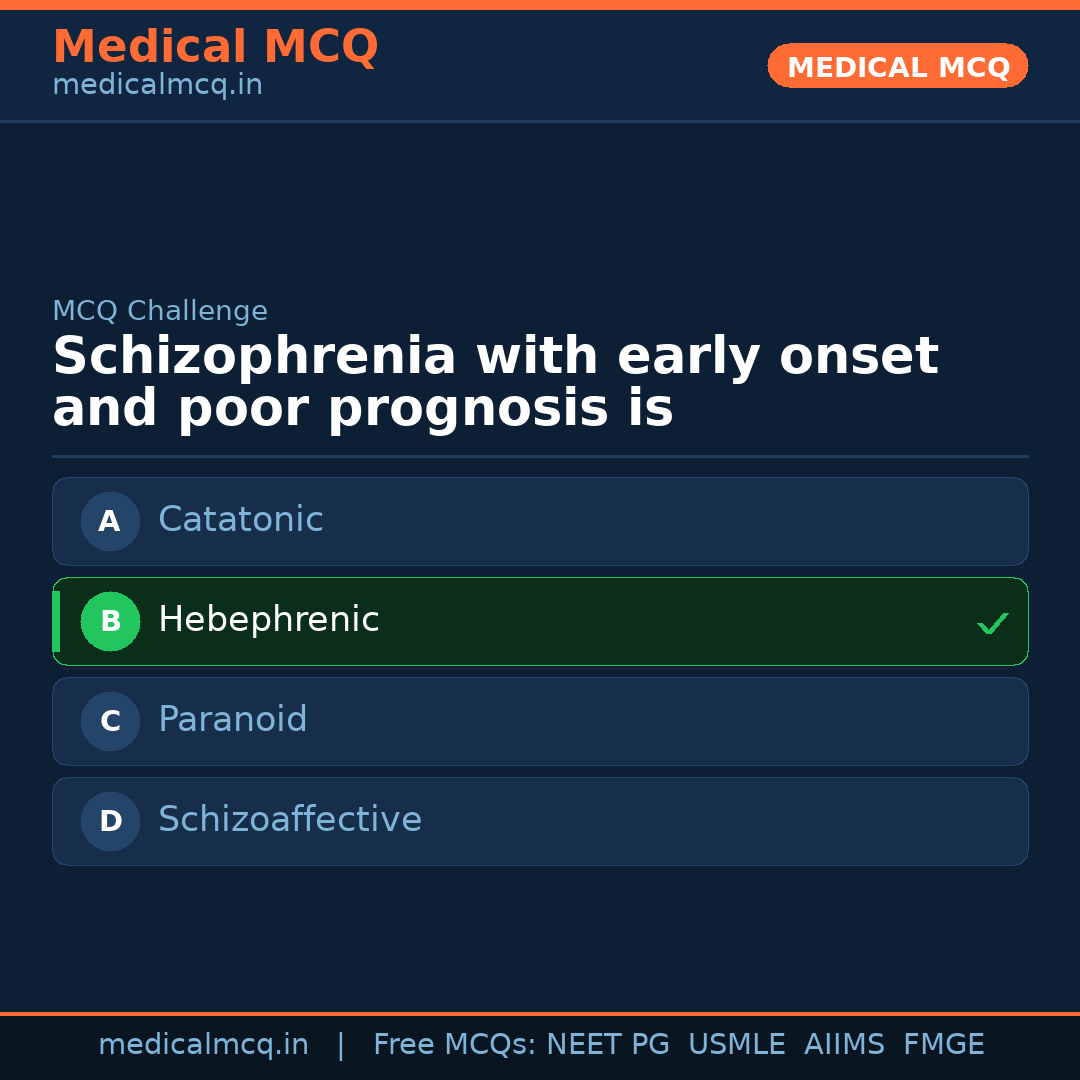Click the circular C badge icon

pyautogui.click(x=110, y=721)
